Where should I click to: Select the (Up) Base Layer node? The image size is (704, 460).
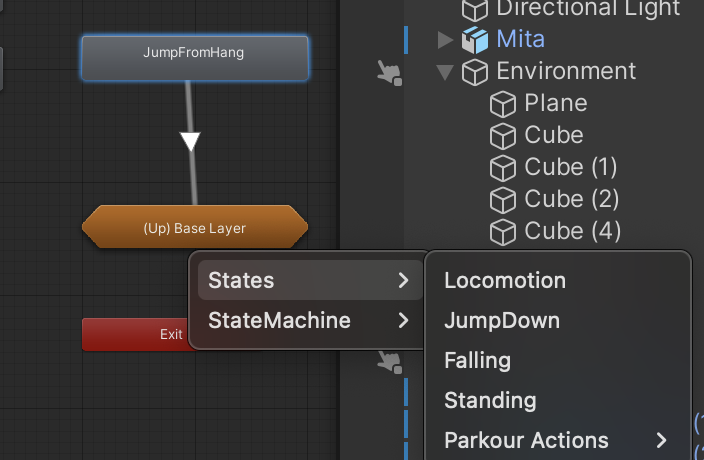pyautogui.click(x=194, y=228)
